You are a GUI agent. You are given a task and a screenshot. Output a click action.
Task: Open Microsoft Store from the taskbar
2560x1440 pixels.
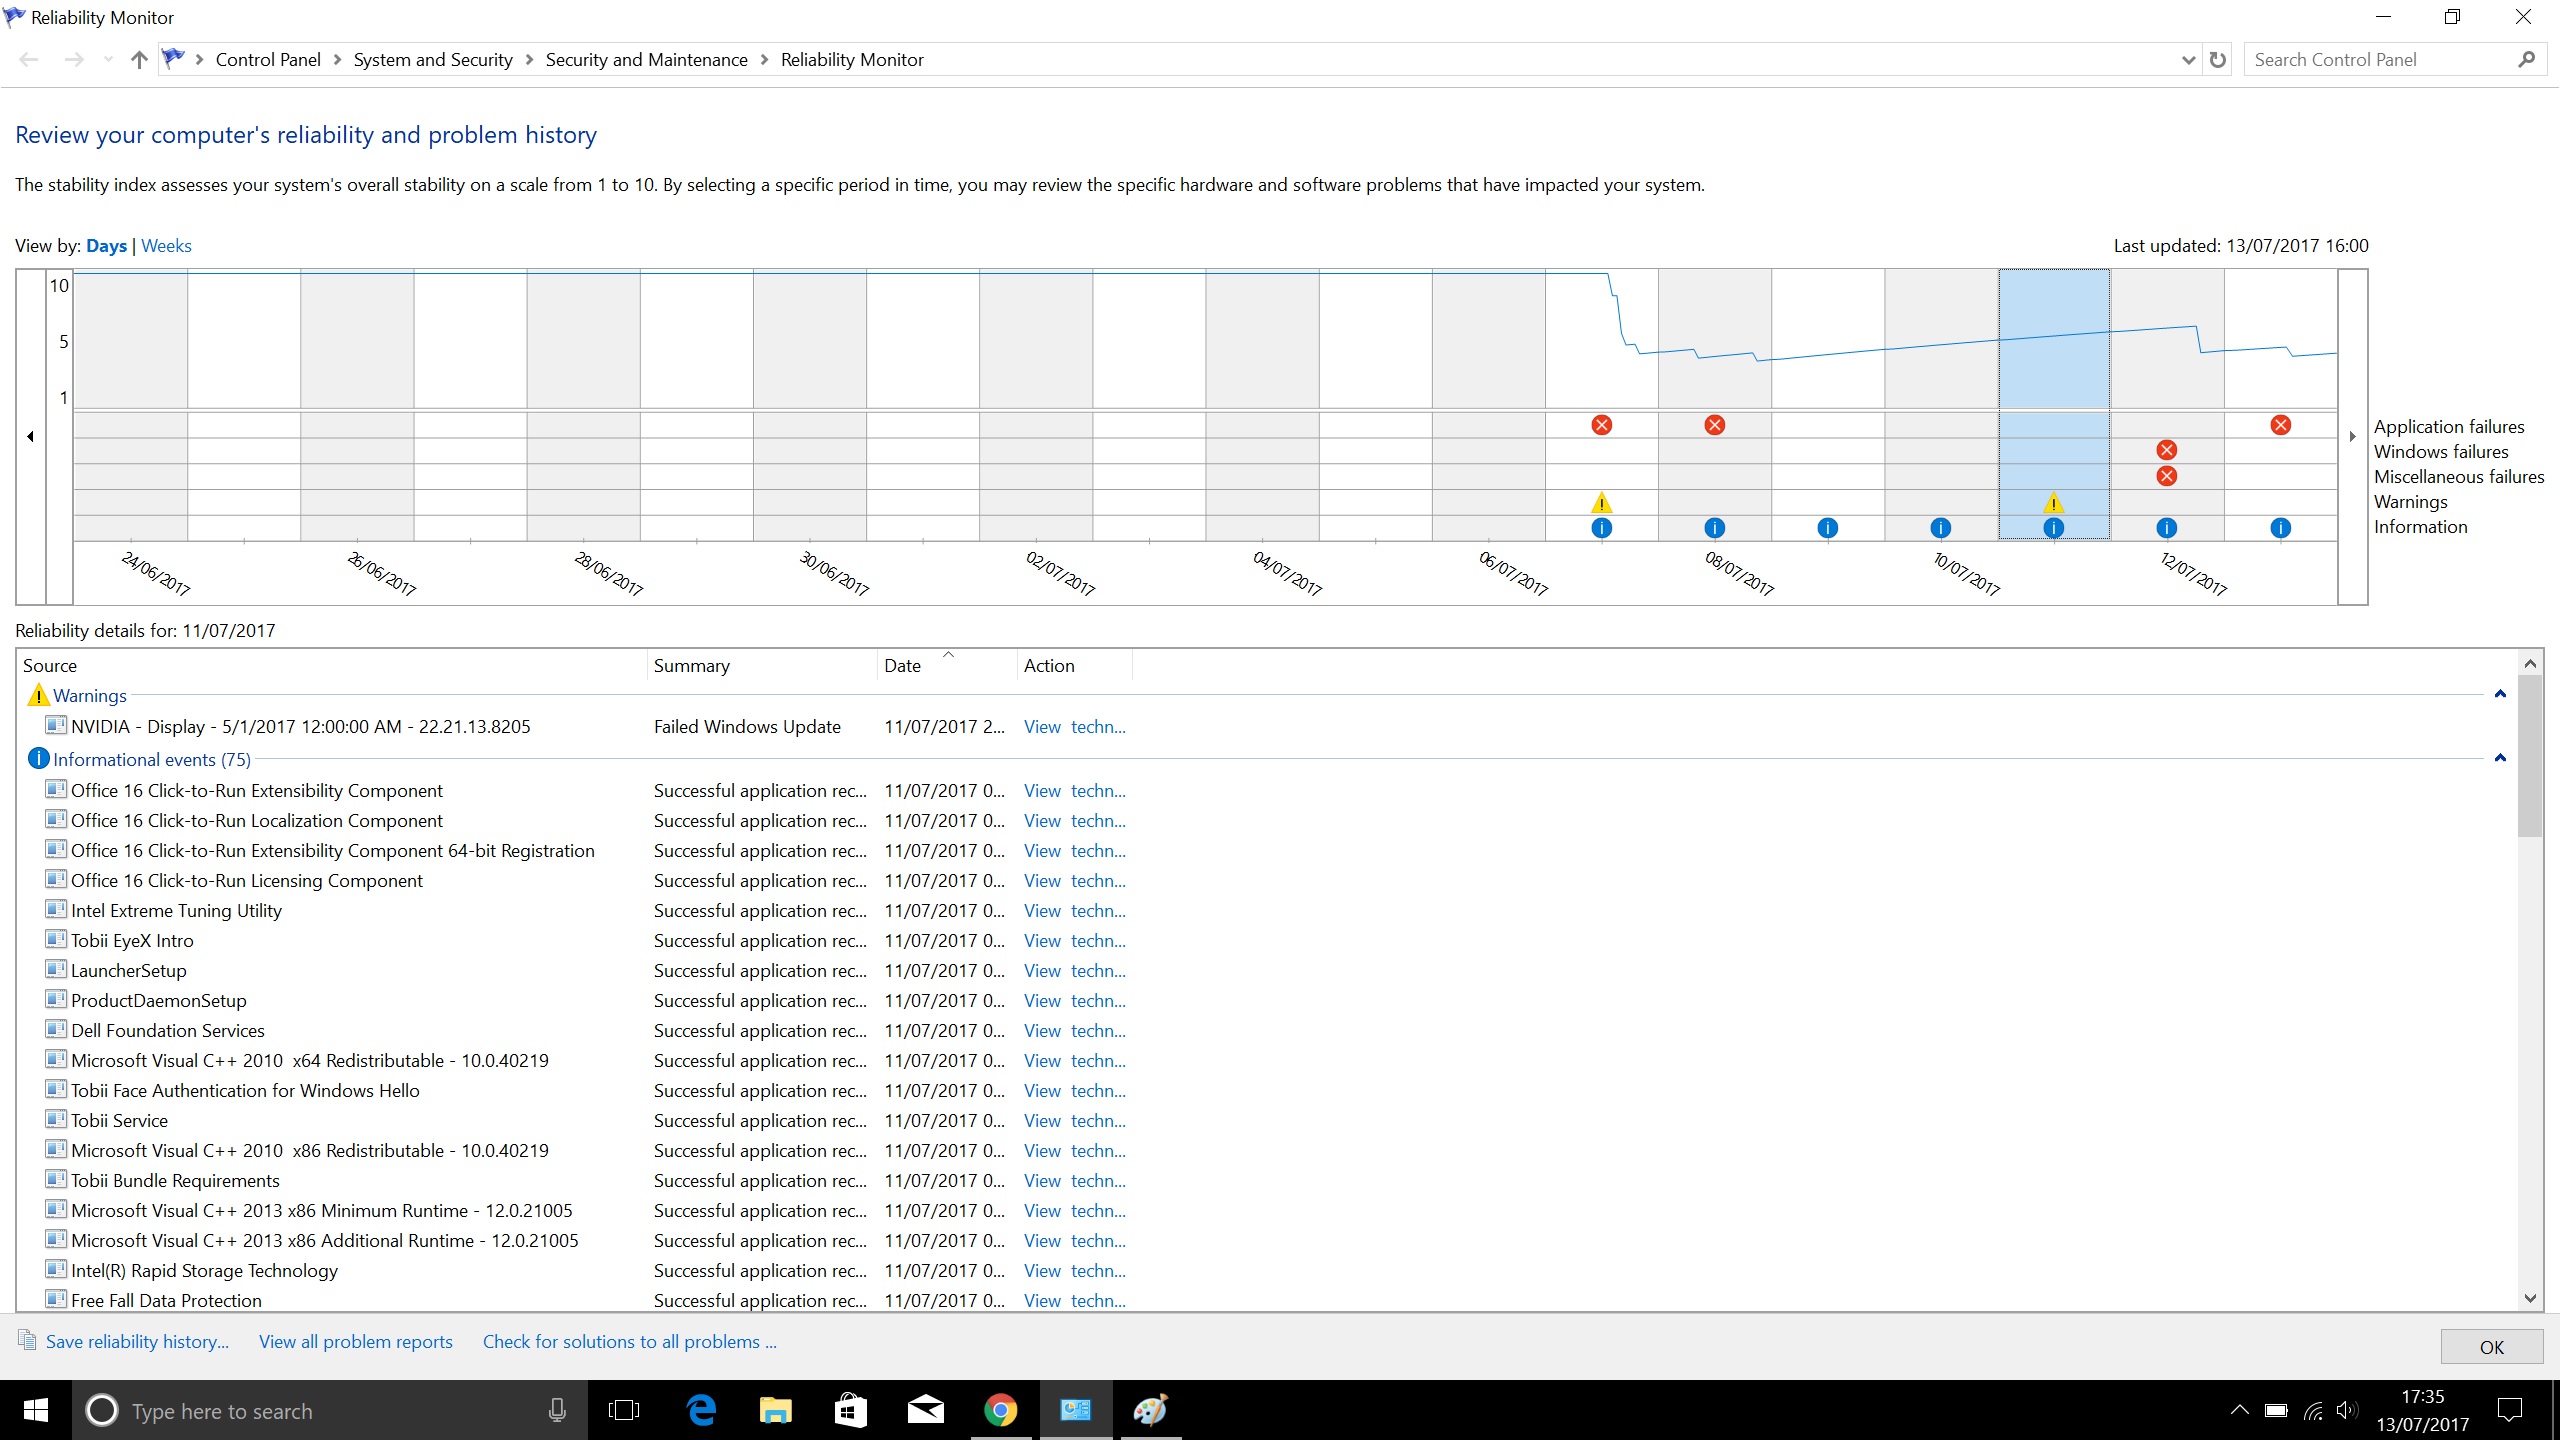point(850,1411)
